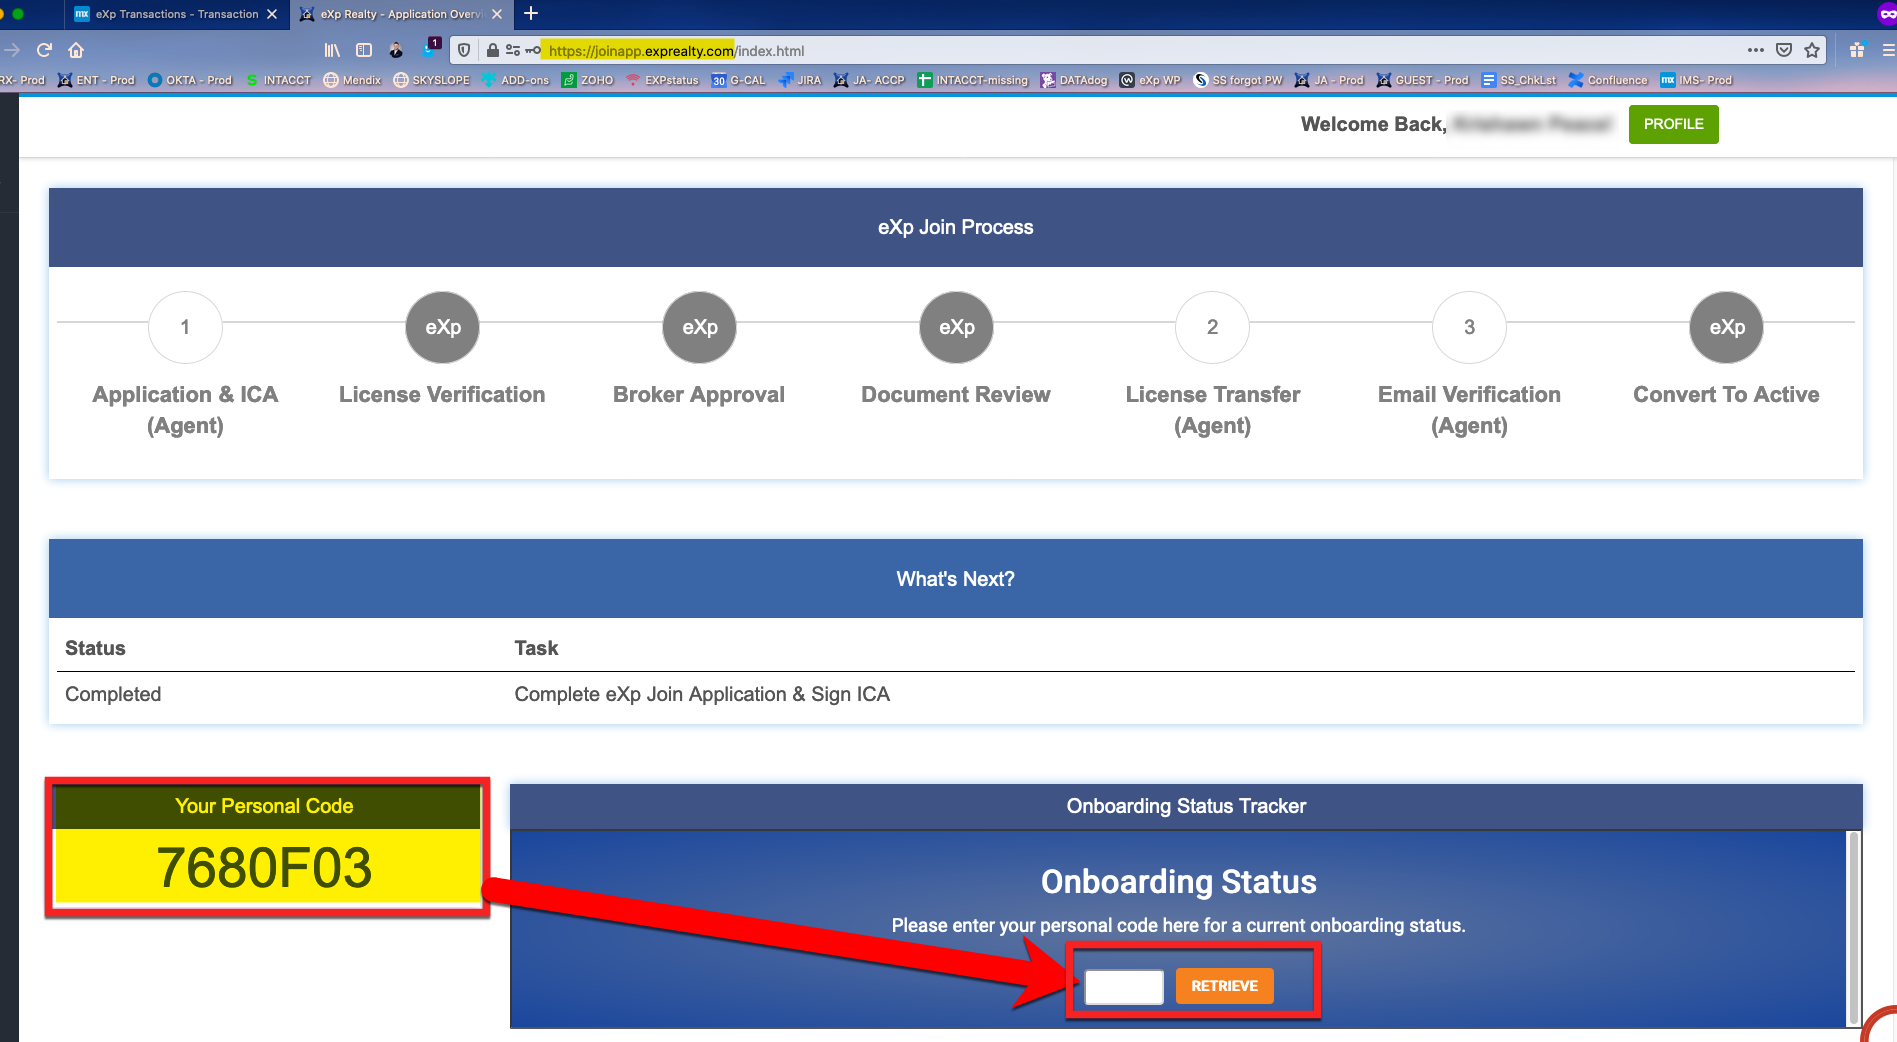The width and height of the screenshot is (1897, 1042).
Task: Select the eXp Realty Application Overview tab
Action: tap(401, 14)
